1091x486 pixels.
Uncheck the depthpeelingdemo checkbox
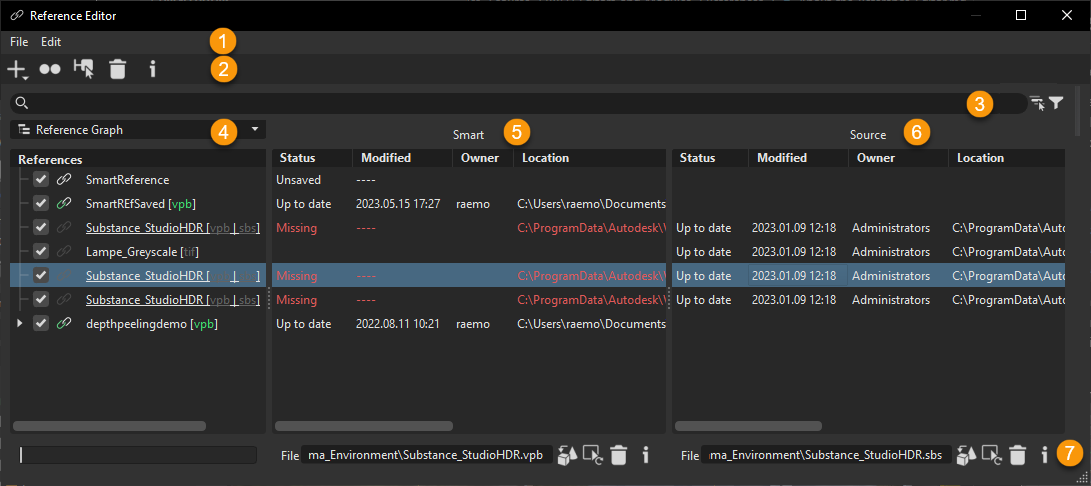click(41, 324)
